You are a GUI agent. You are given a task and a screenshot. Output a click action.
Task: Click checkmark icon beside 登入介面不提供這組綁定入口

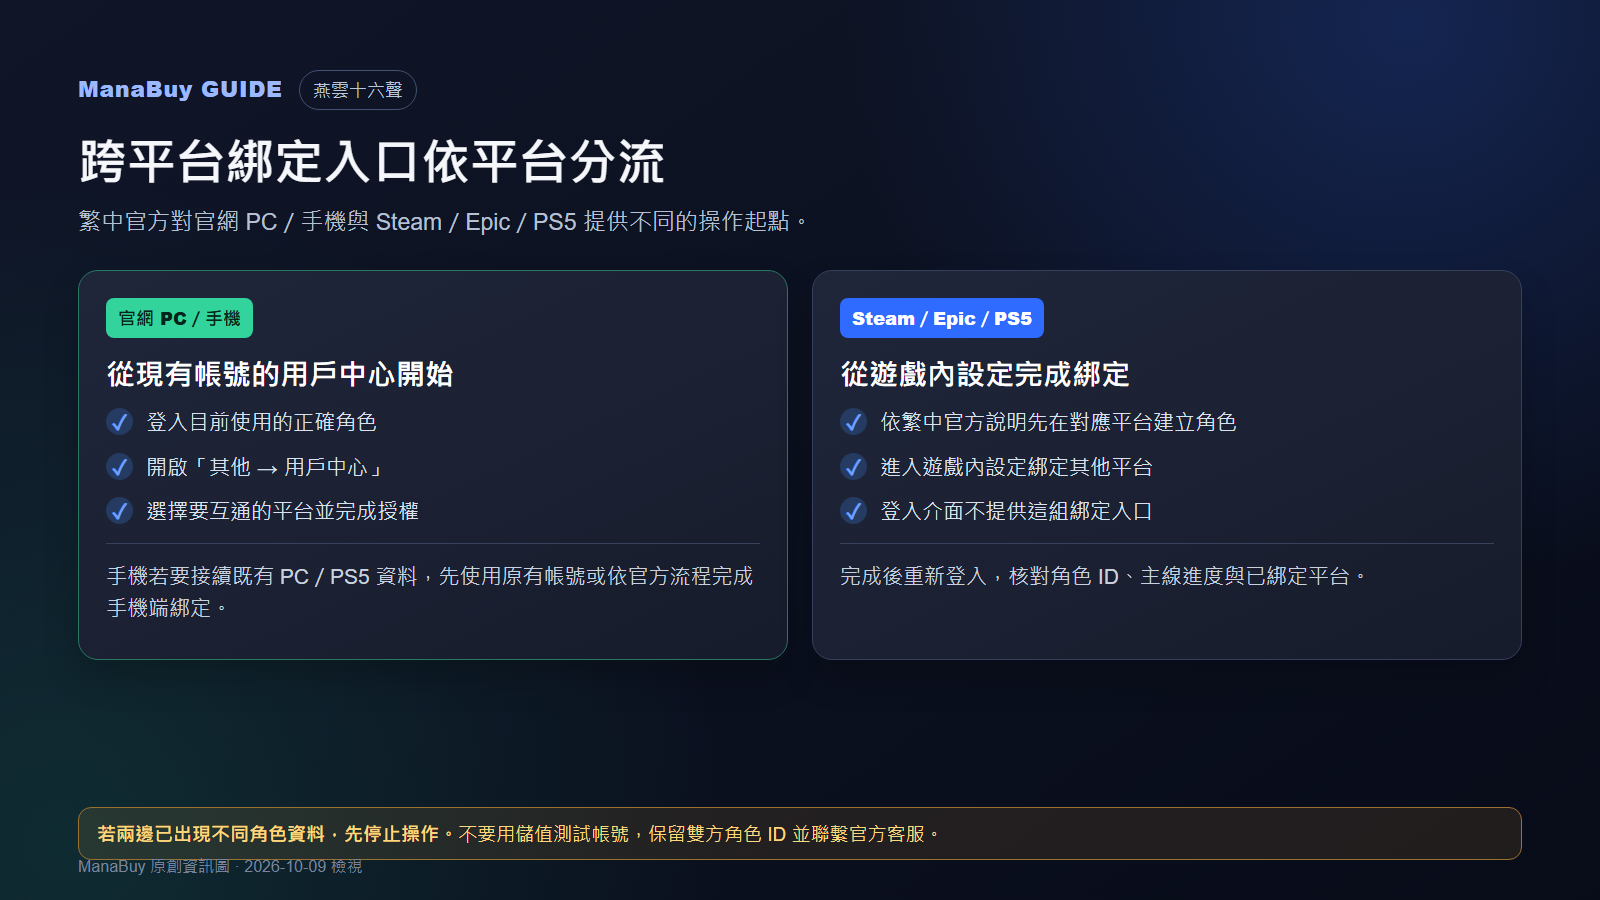point(854,511)
